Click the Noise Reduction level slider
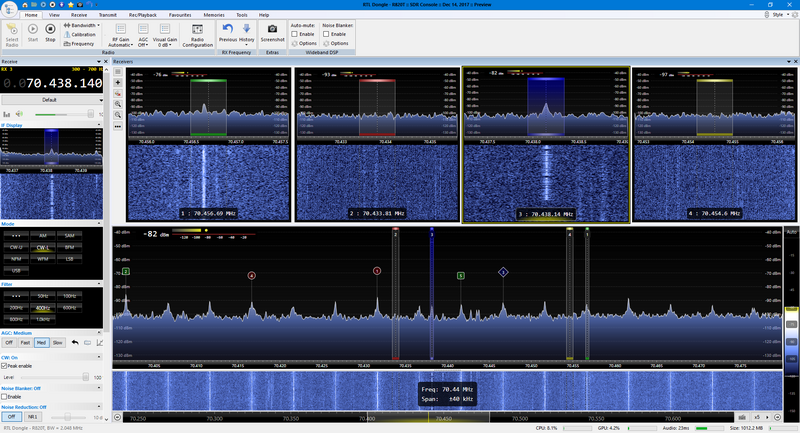800x433 pixels. (67, 417)
